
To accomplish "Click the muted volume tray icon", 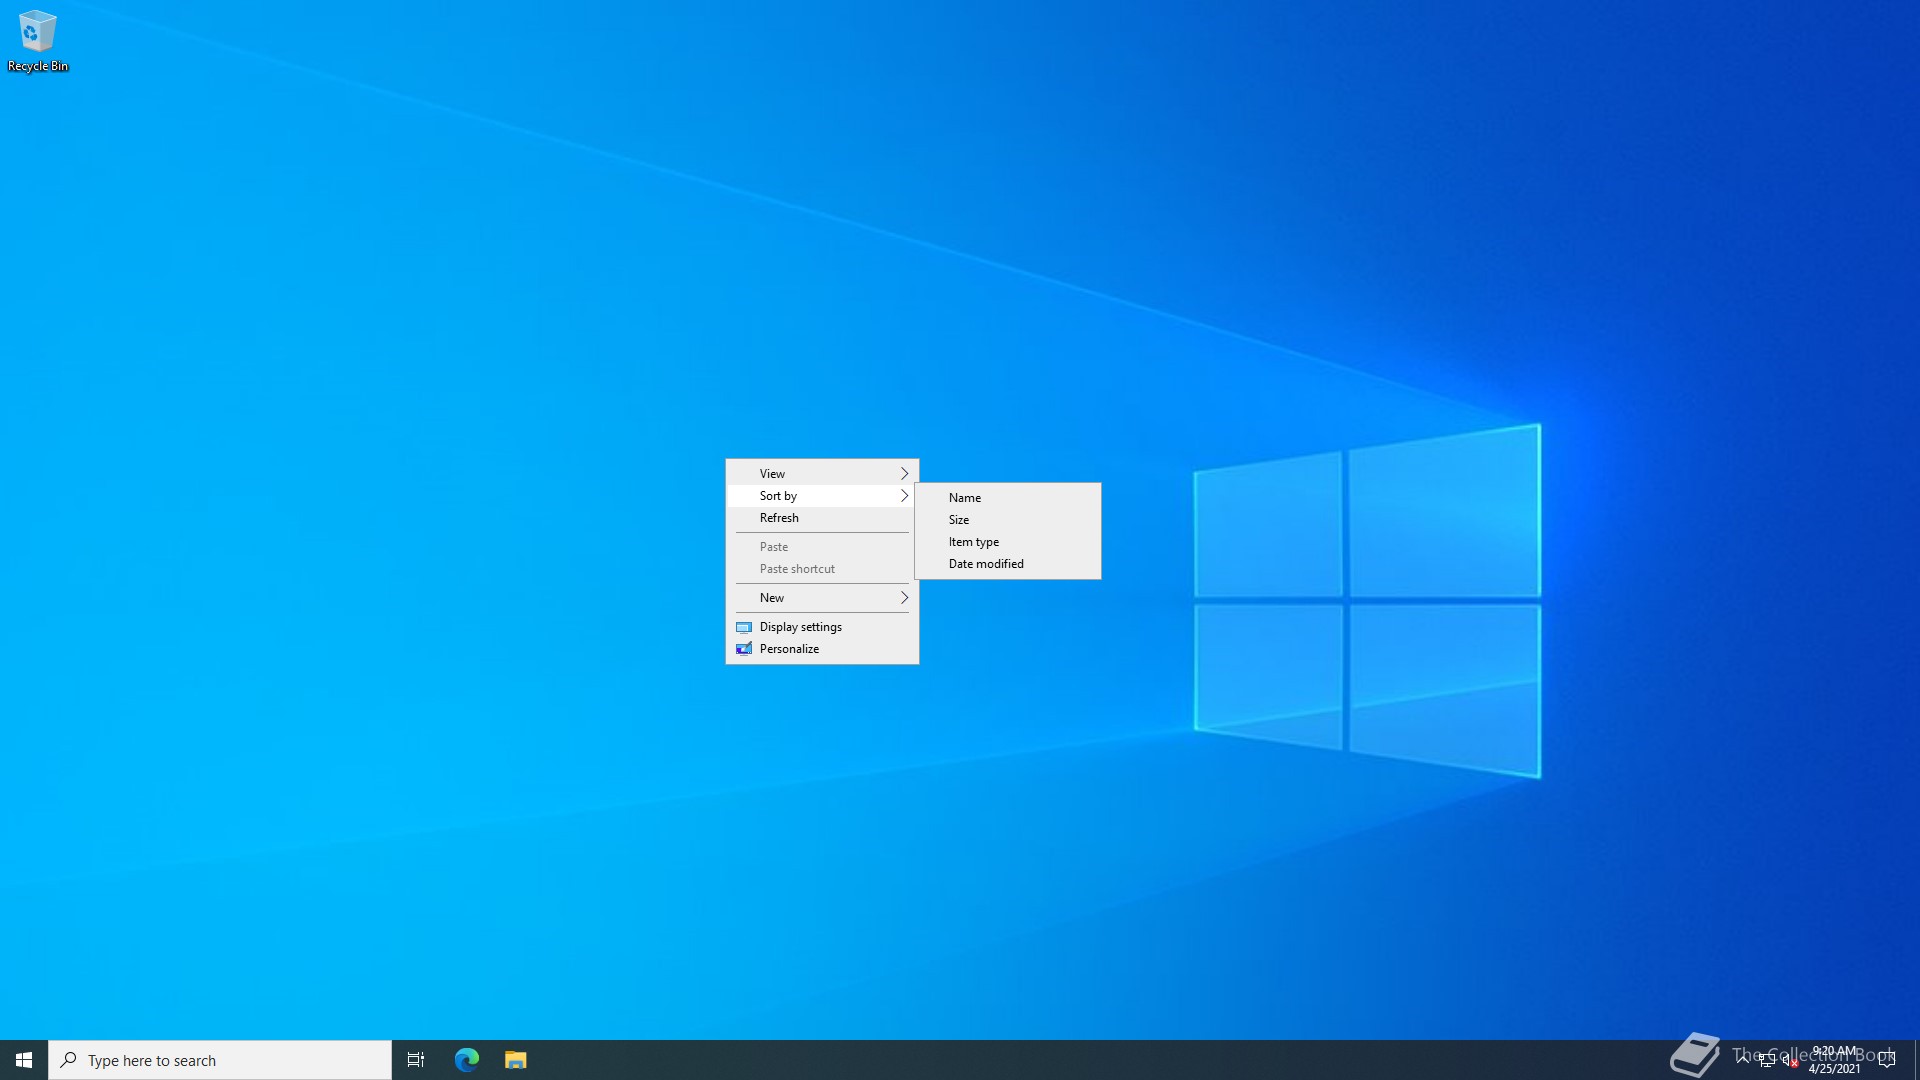I will 1790,1060.
